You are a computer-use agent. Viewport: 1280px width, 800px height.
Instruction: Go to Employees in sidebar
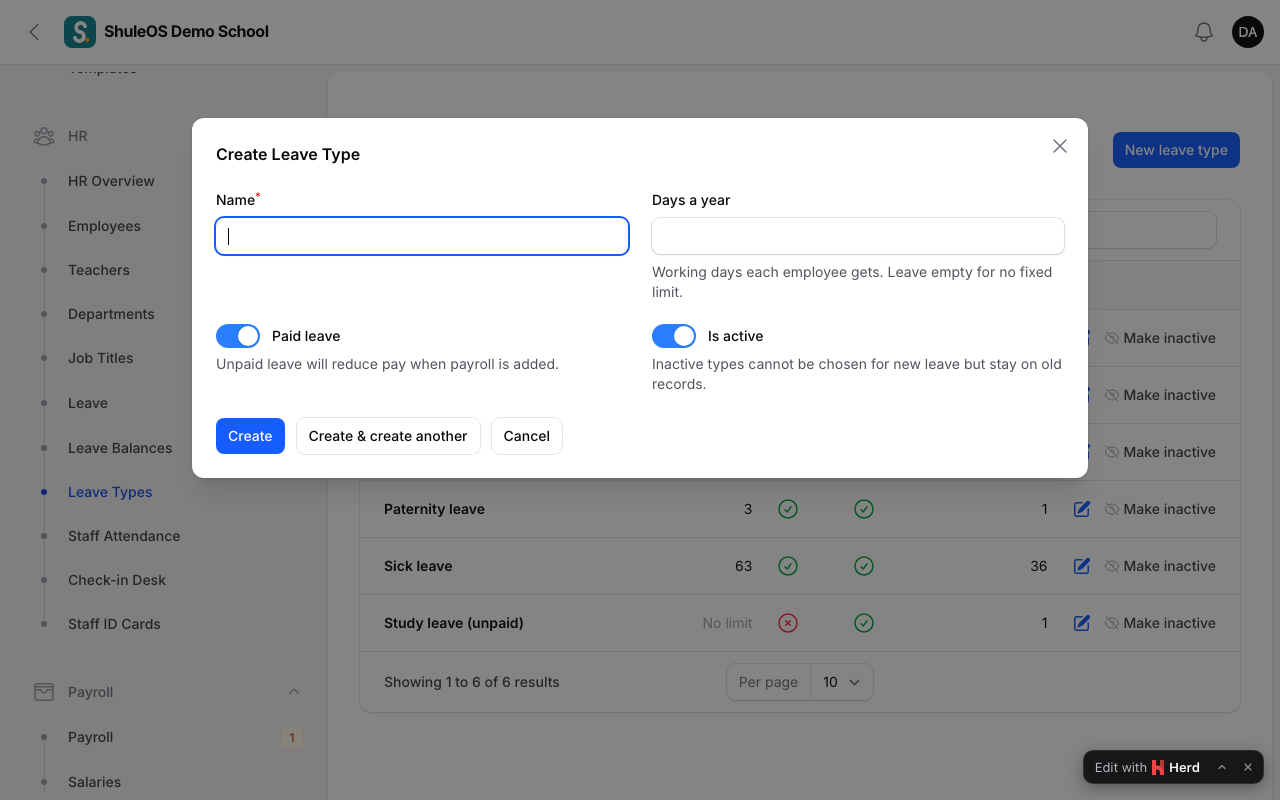click(x=104, y=226)
